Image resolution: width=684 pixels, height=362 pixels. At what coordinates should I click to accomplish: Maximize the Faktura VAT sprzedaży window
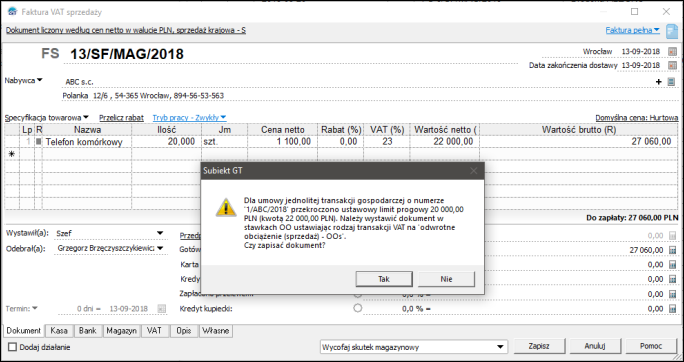(635, 12)
